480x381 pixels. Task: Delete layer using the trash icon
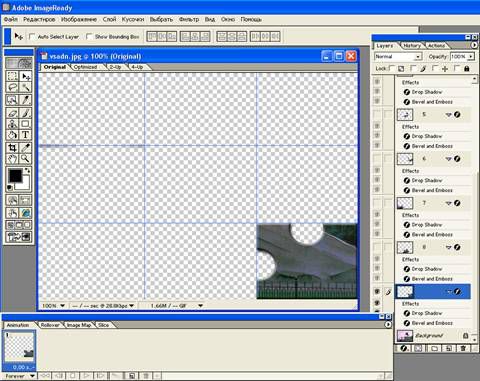463,348
